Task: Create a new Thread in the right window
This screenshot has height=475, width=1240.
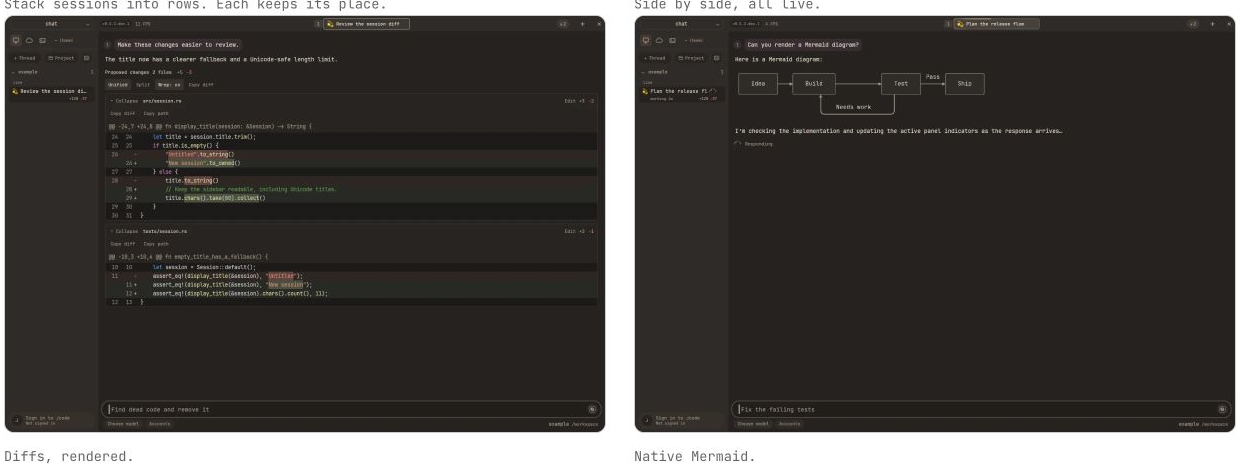Action: click(653, 58)
